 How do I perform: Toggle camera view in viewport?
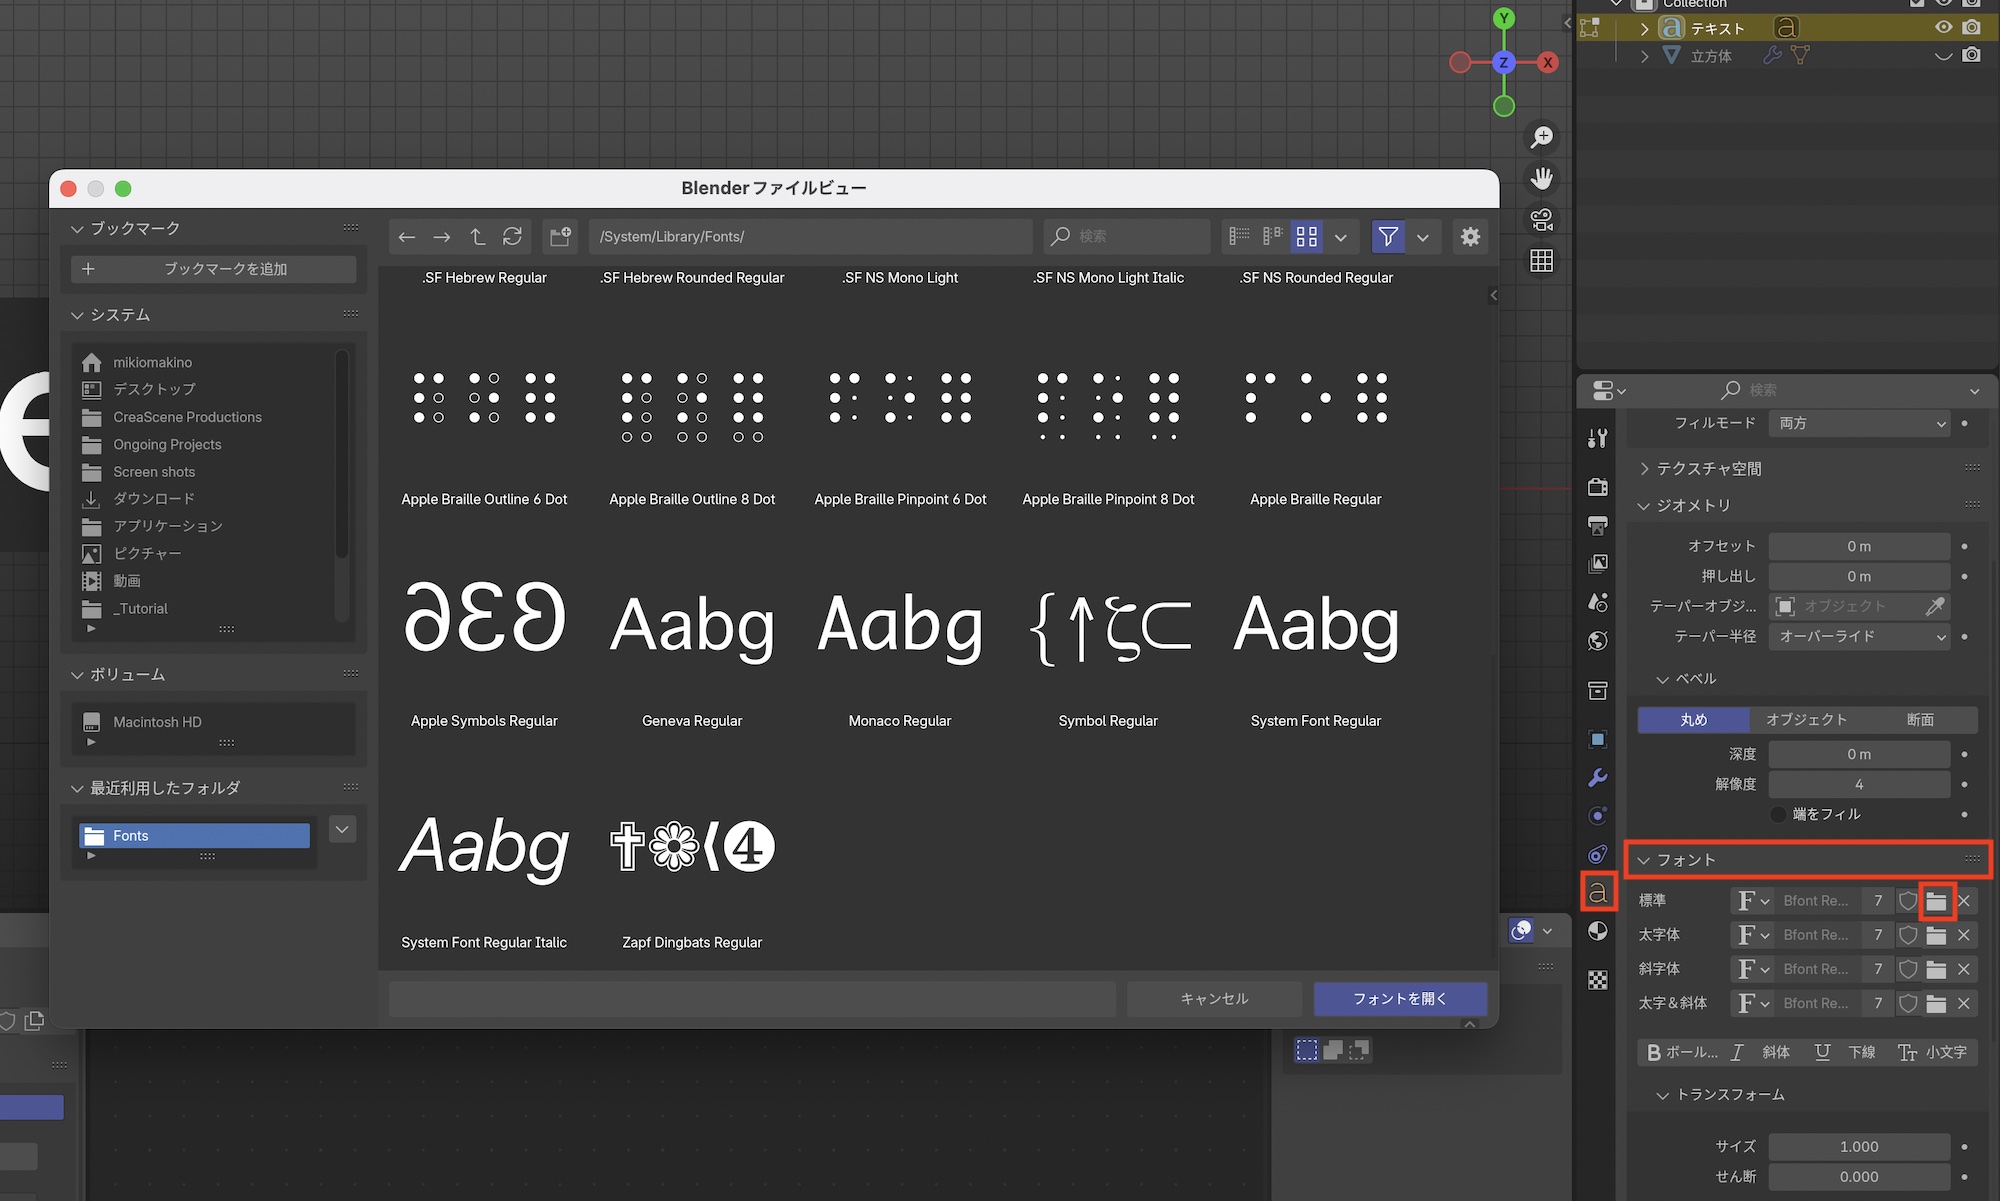(1542, 219)
